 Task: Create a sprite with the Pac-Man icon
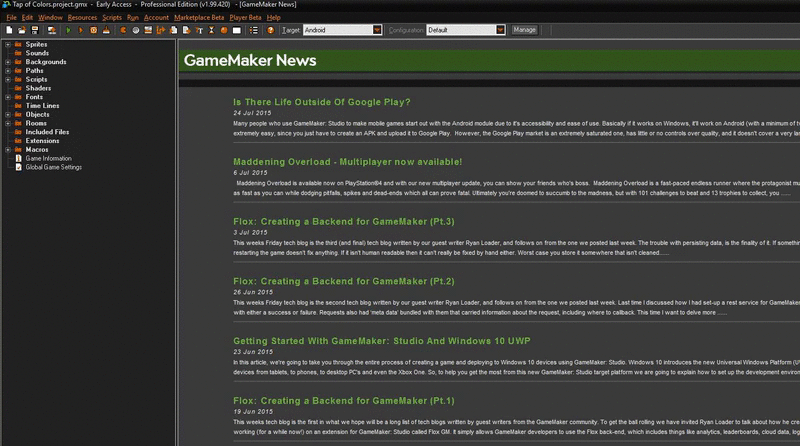tap(123, 30)
